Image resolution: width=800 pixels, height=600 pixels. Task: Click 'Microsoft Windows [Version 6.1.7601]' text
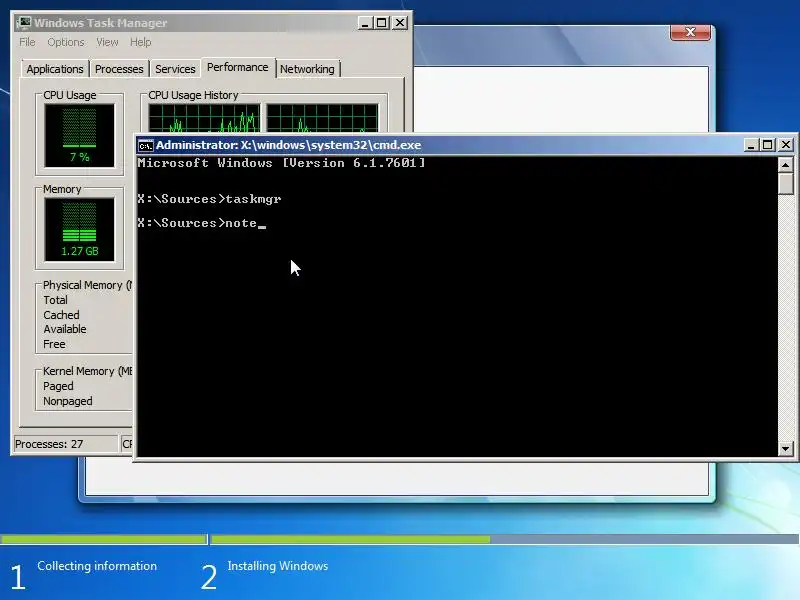(281, 163)
